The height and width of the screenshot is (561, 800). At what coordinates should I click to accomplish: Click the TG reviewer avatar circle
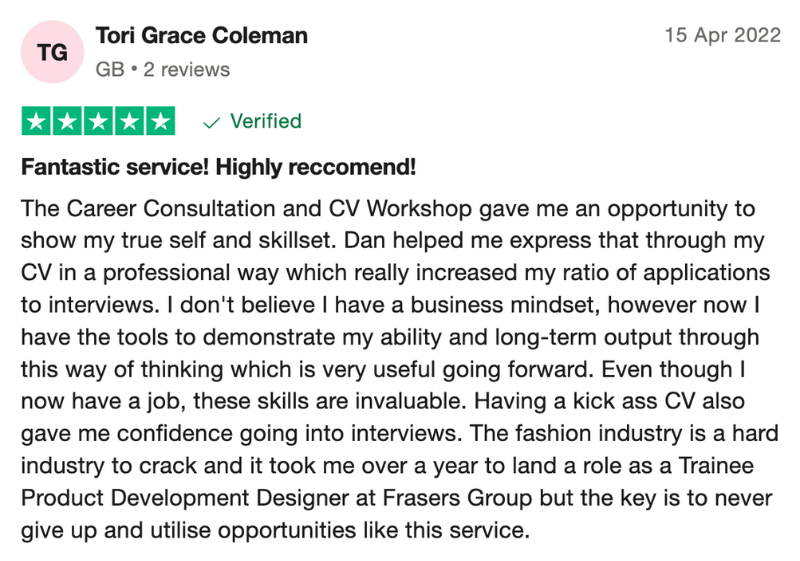pyautogui.click(x=52, y=52)
